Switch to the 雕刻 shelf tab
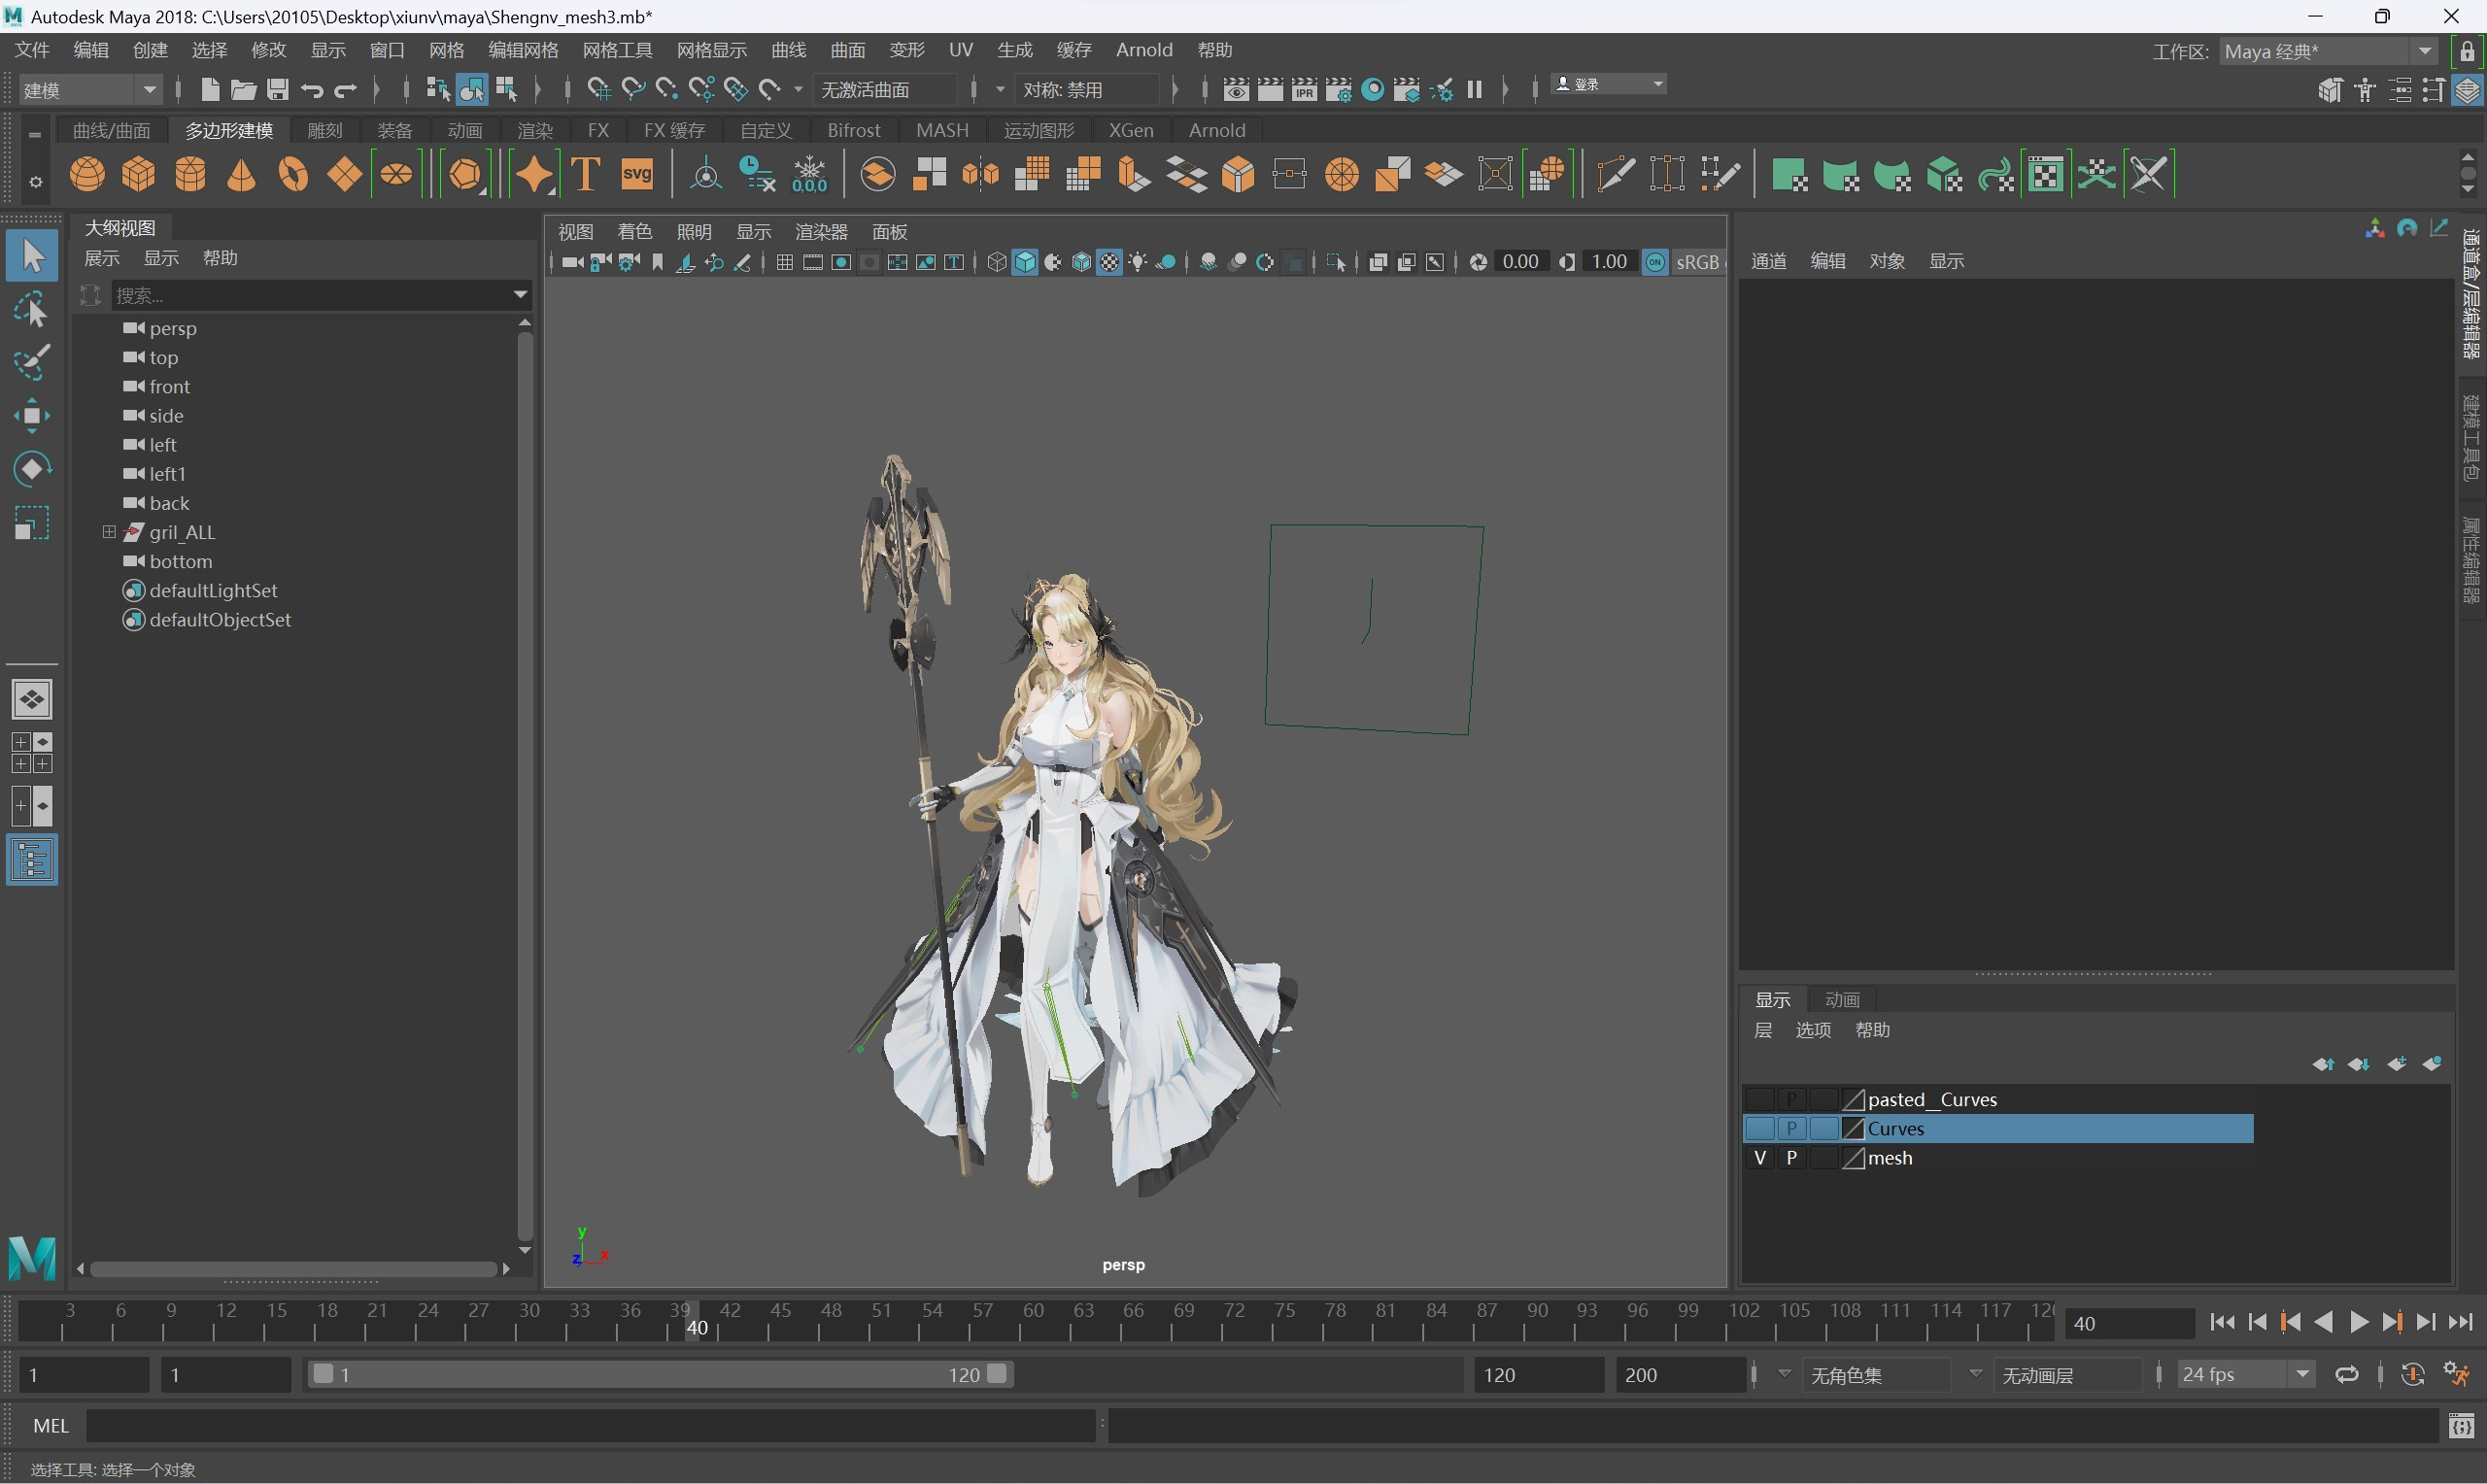Image resolution: width=2487 pixels, height=1484 pixels. [325, 130]
